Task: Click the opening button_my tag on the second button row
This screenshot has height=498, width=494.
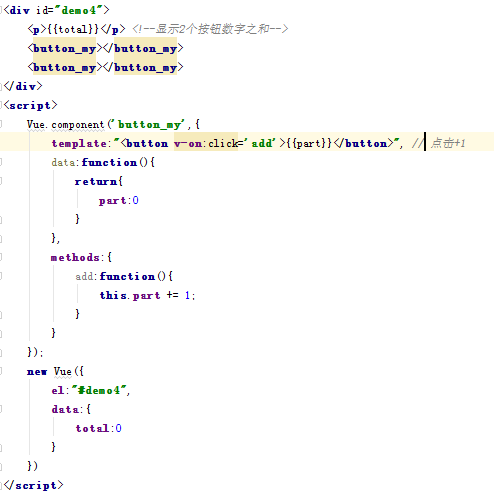Action: [65, 68]
